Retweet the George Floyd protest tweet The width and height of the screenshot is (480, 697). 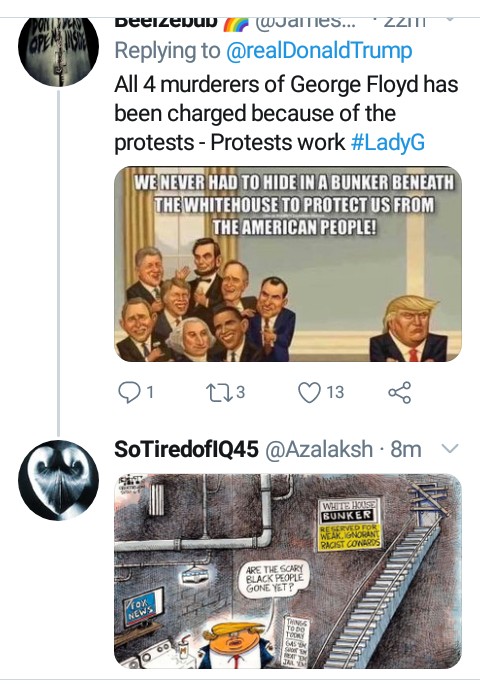[x=218, y=393]
